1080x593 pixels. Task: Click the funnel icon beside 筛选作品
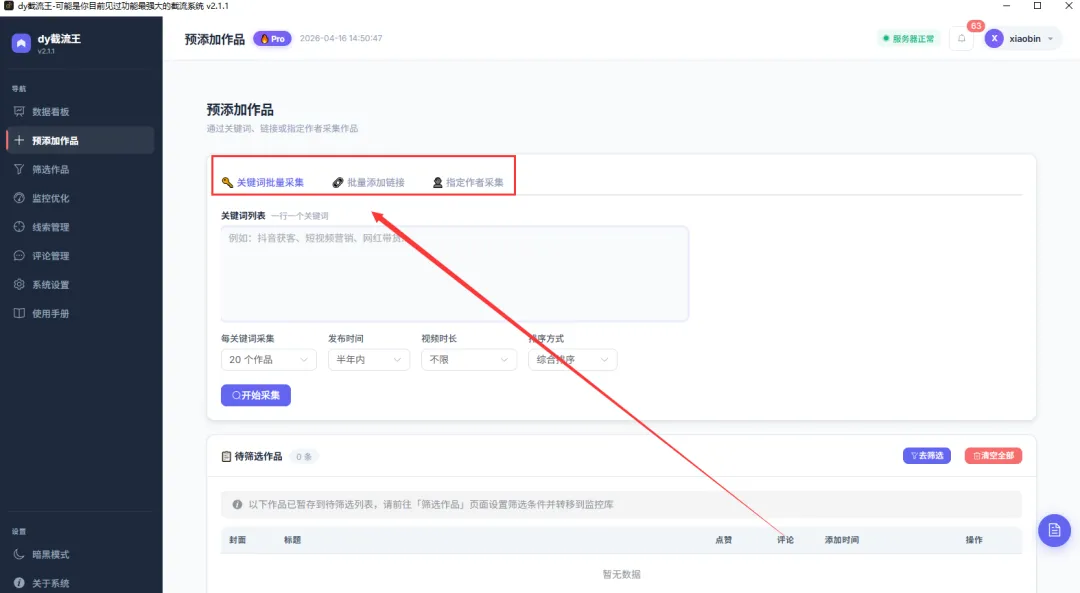tap(19, 169)
